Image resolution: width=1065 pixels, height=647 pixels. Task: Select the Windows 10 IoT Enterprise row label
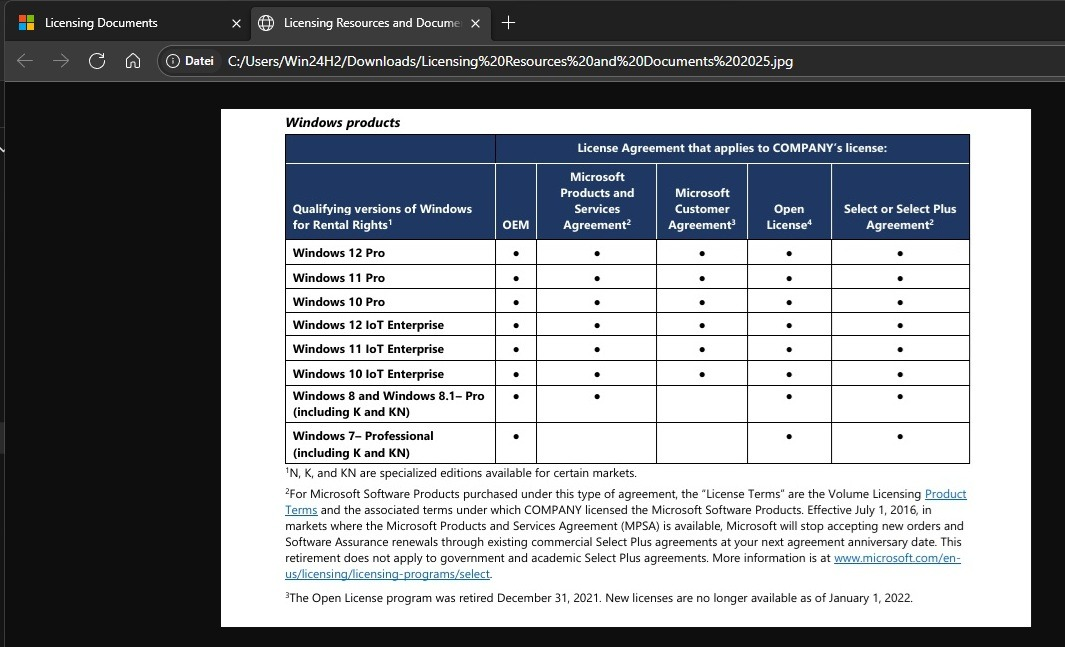(x=368, y=373)
